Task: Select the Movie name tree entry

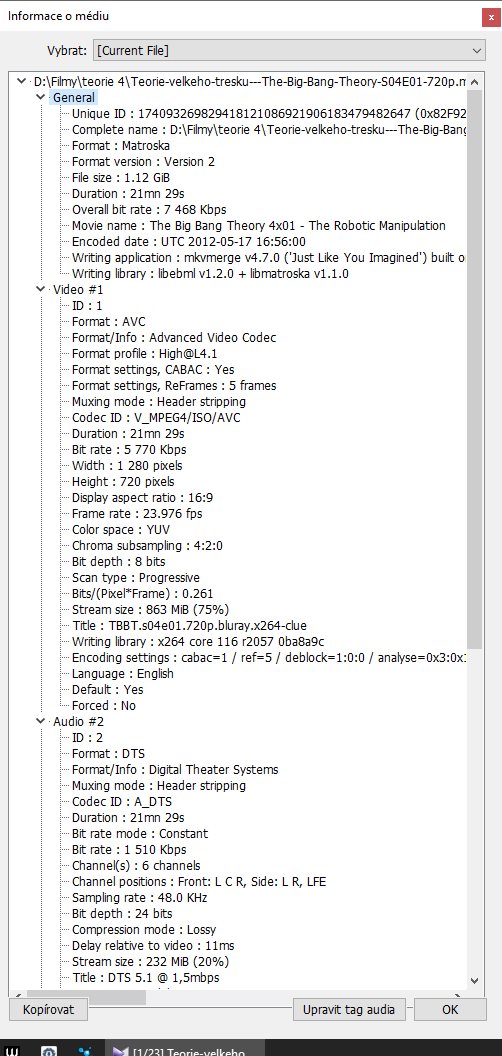Action: (259, 226)
